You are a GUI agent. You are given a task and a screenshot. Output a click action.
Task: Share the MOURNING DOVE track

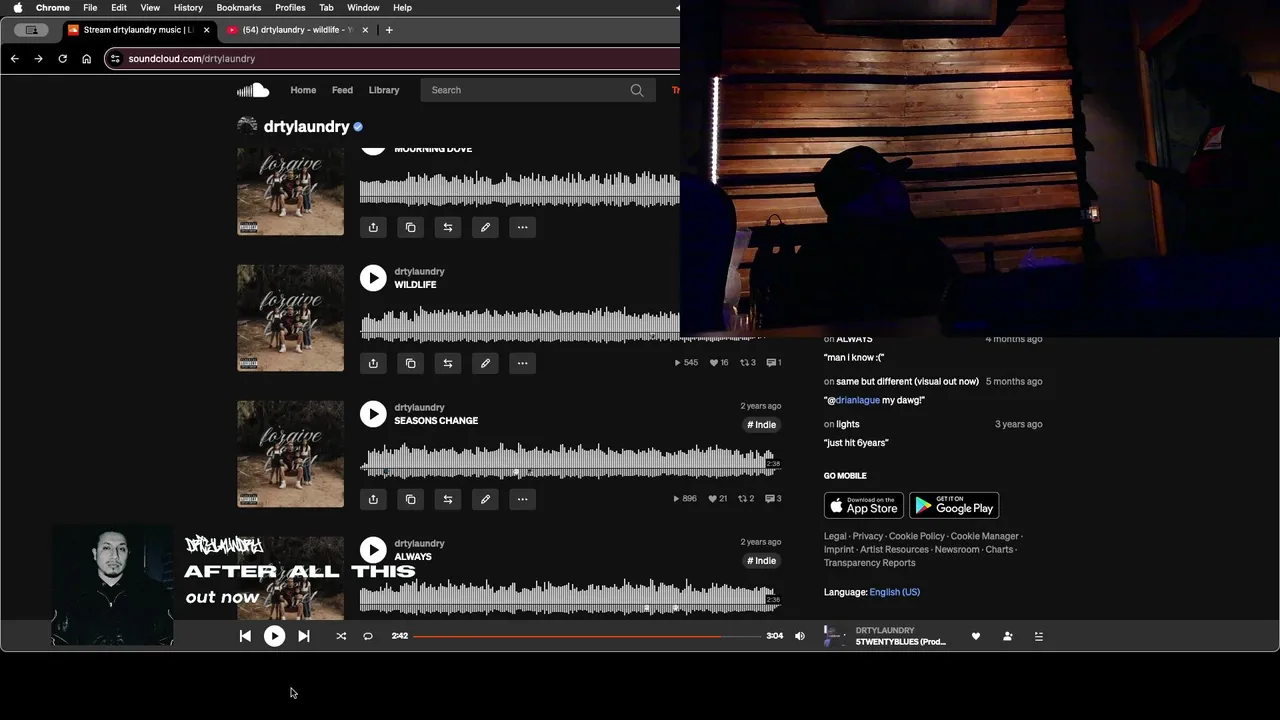coord(373,227)
